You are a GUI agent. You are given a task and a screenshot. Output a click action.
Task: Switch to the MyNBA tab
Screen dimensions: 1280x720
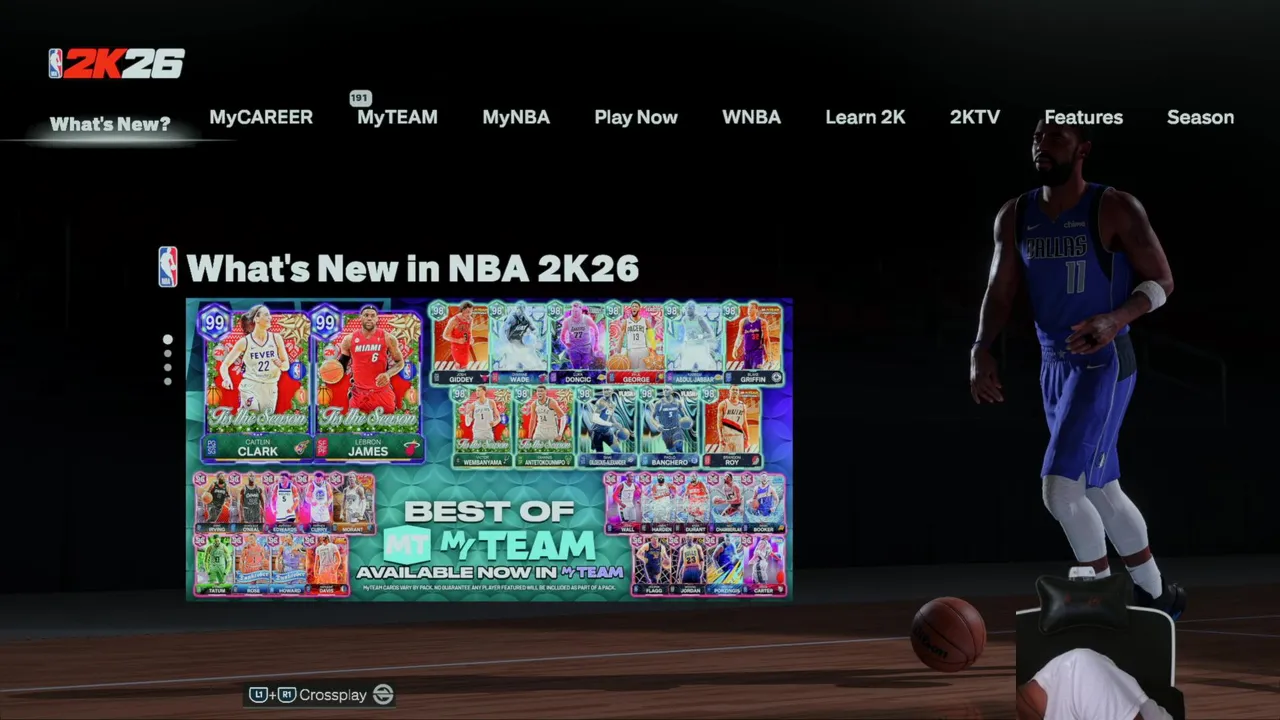click(x=516, y=117)
